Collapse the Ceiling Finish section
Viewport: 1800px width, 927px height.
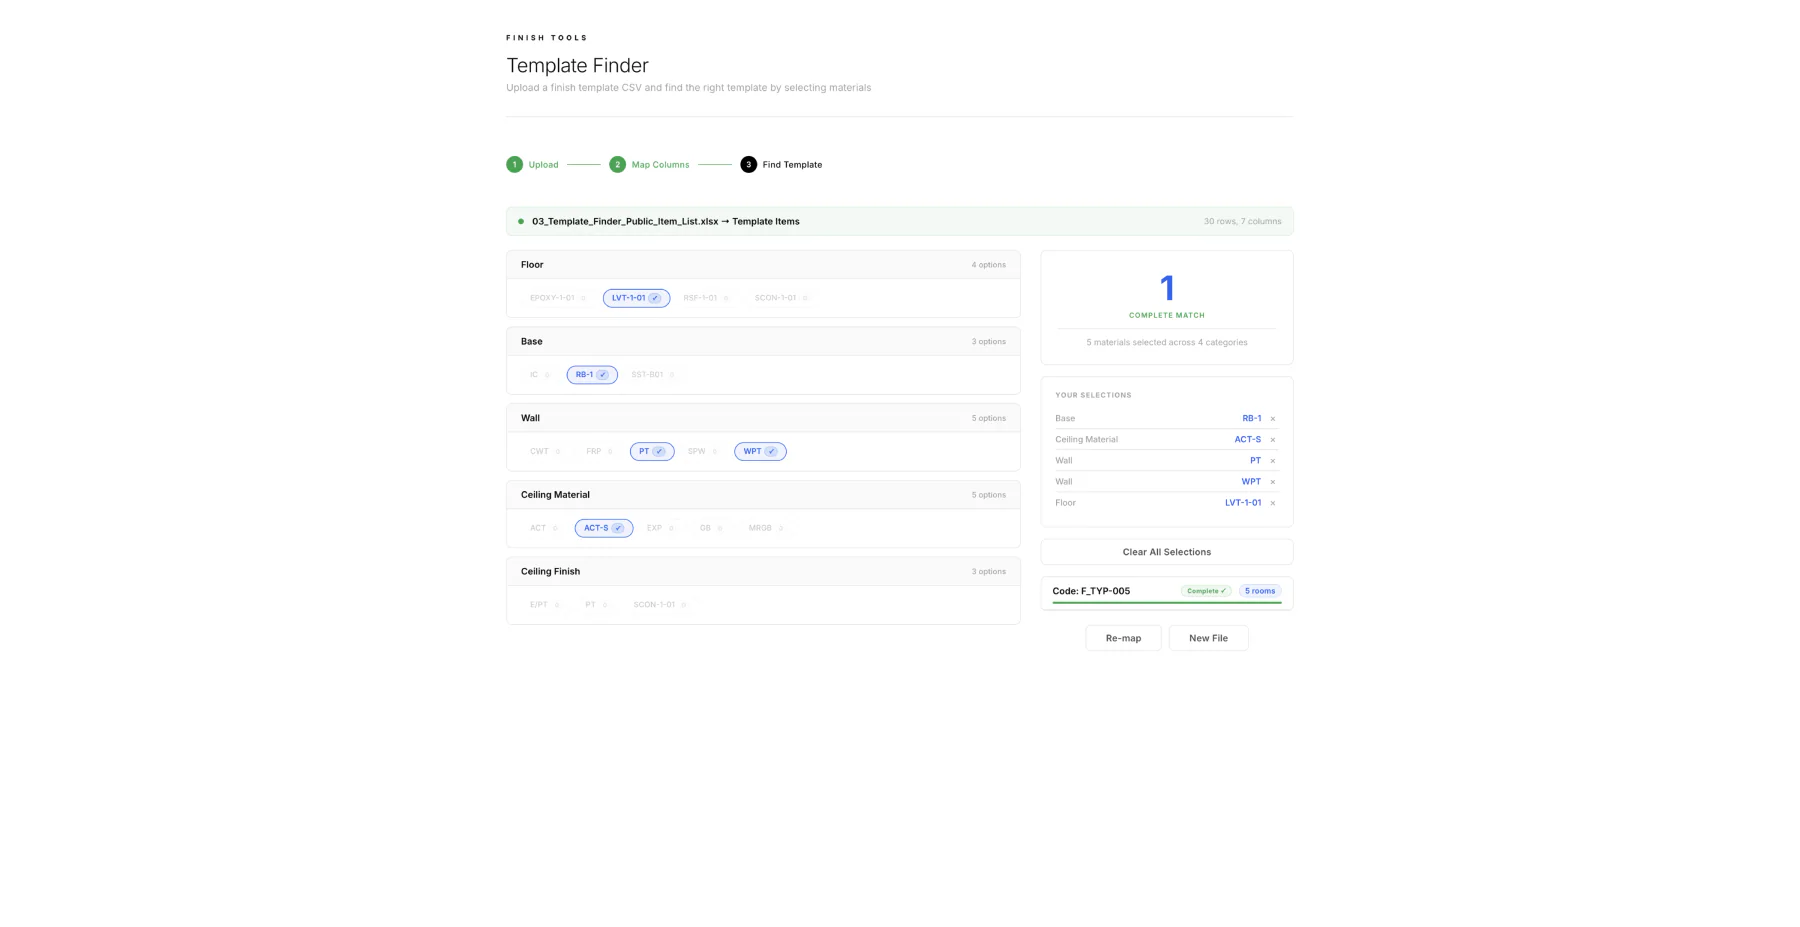coord(762,571)
